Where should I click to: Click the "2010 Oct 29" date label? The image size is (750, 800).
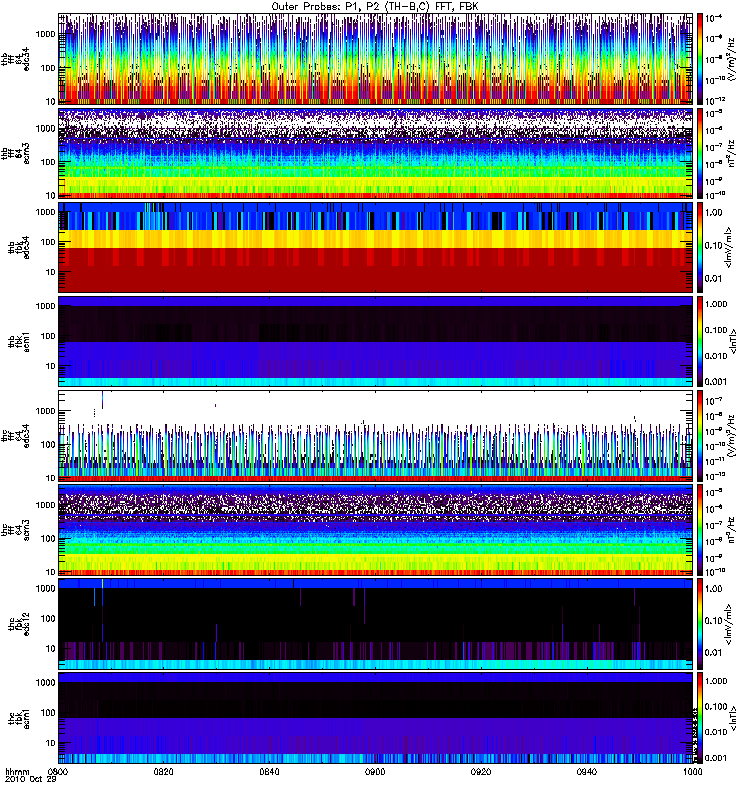[x=31, y=780]
